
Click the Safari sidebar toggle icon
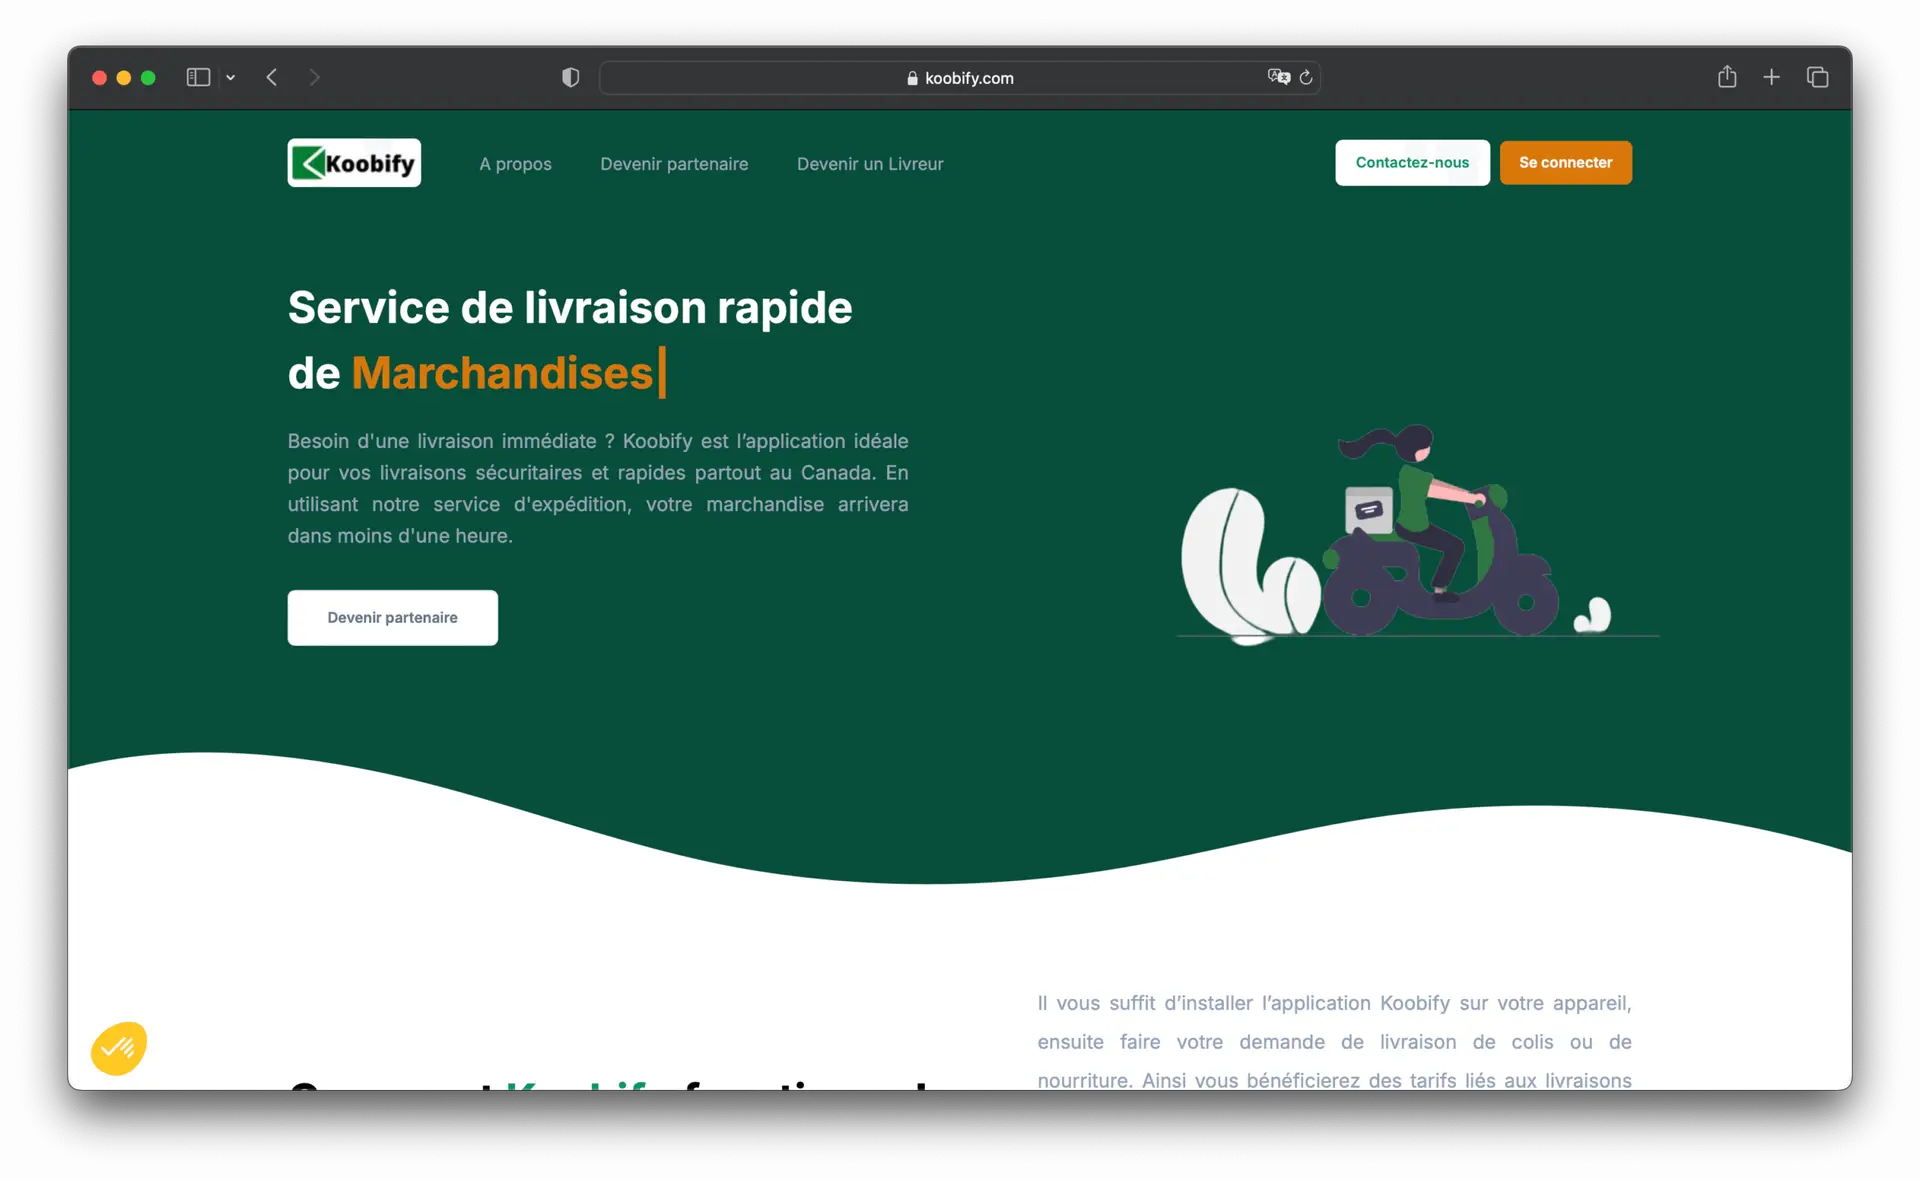[x=198, y=77]
